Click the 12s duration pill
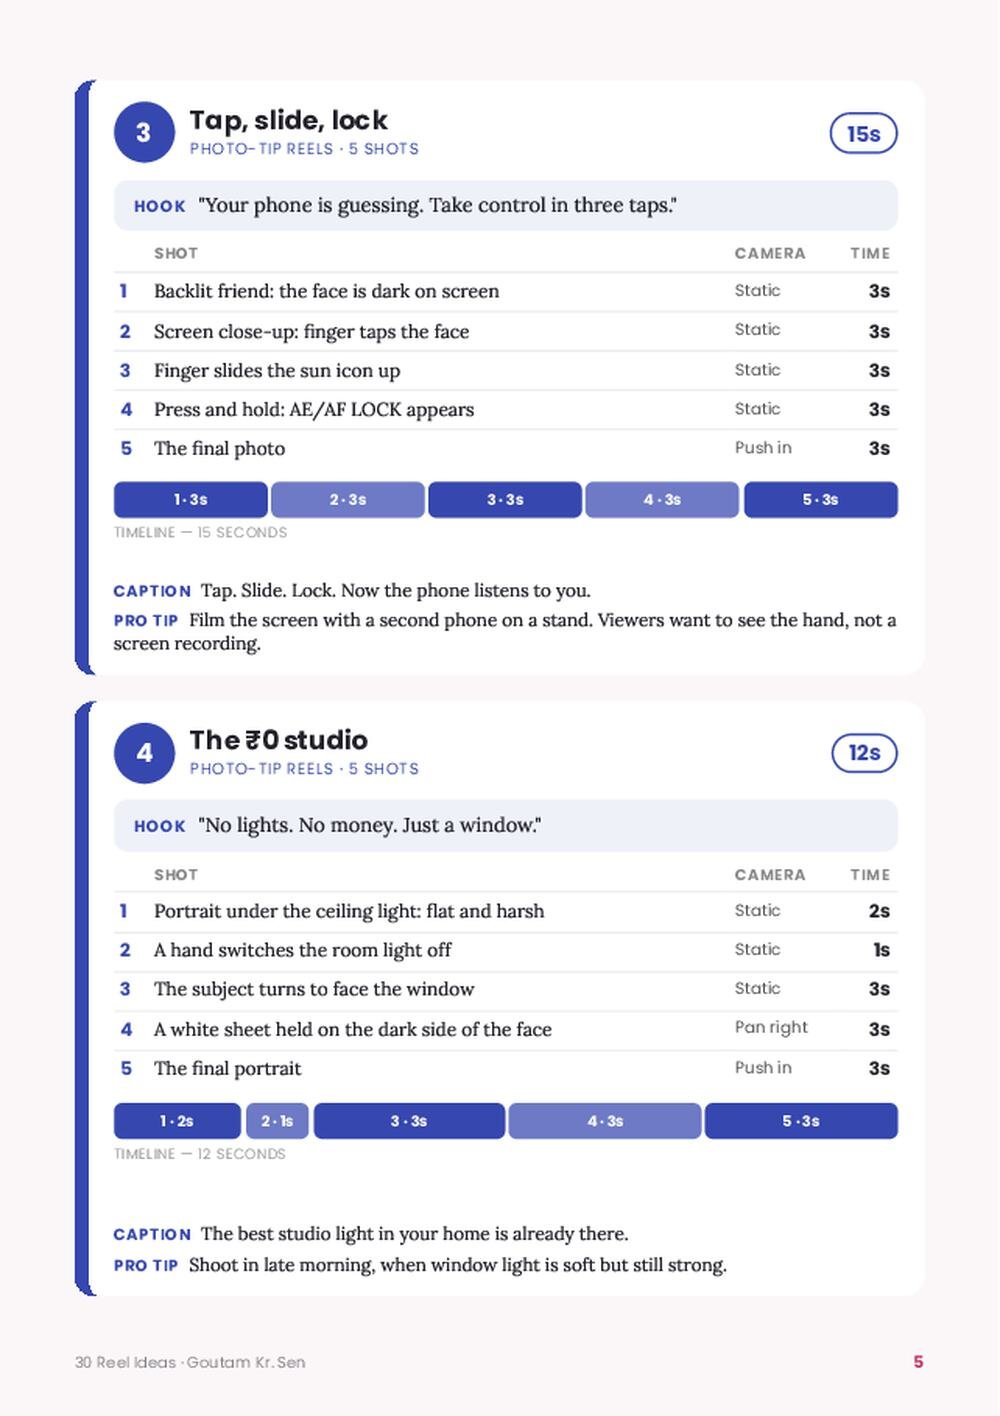The height and width of the screenshot is (1416, 1000). tap(863, 754)
